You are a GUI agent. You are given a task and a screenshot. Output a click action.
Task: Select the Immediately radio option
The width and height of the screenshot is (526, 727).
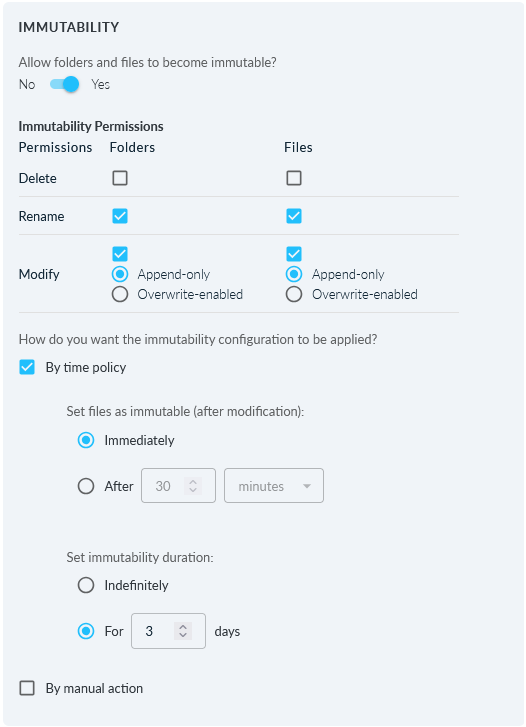[86, 440]
